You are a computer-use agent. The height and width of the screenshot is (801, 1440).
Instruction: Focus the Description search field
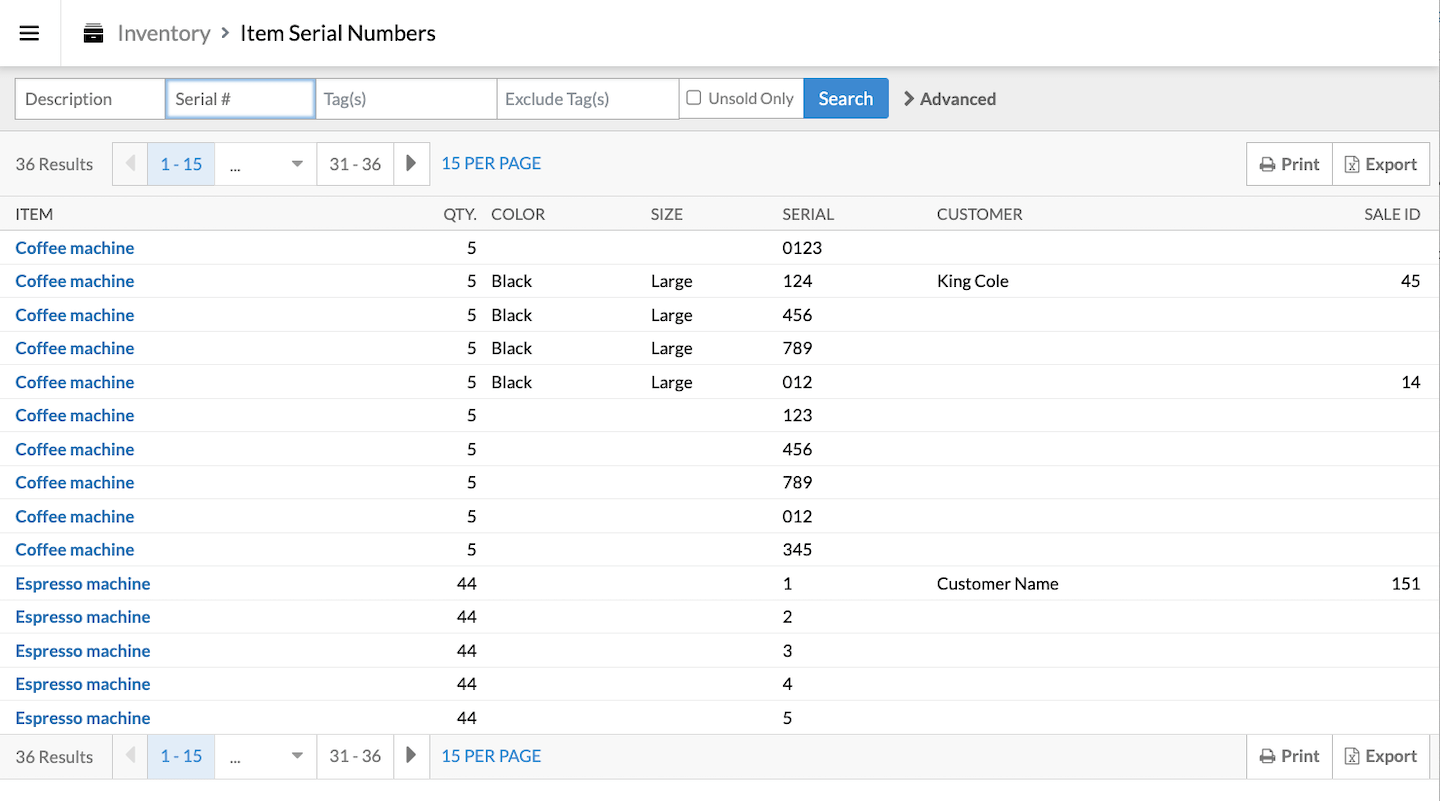click(x=90, y=99)
